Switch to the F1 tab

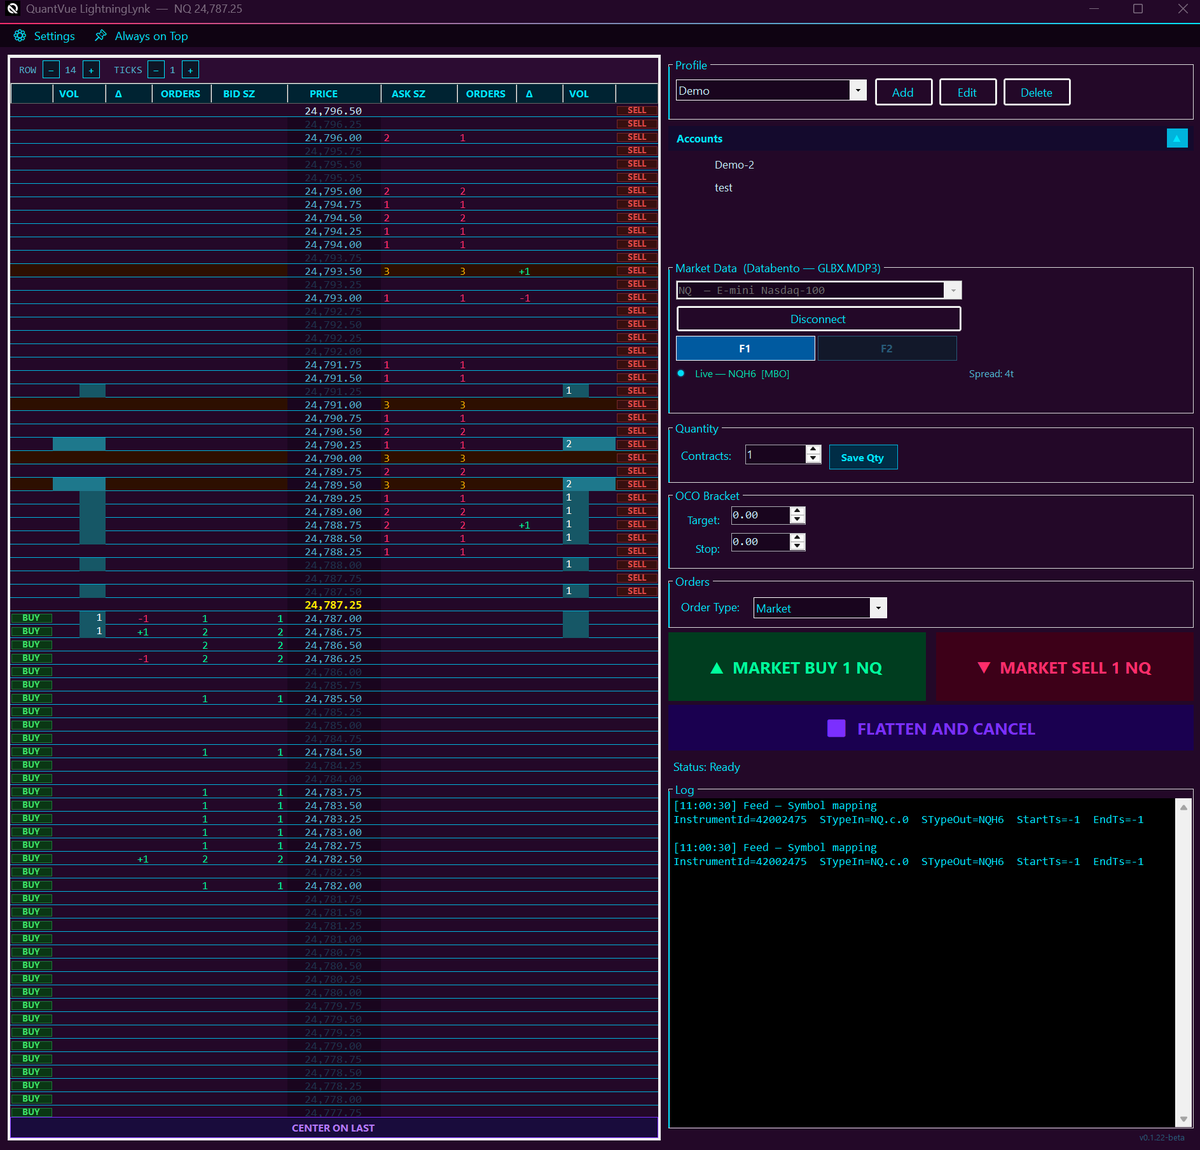pos(745,348)
